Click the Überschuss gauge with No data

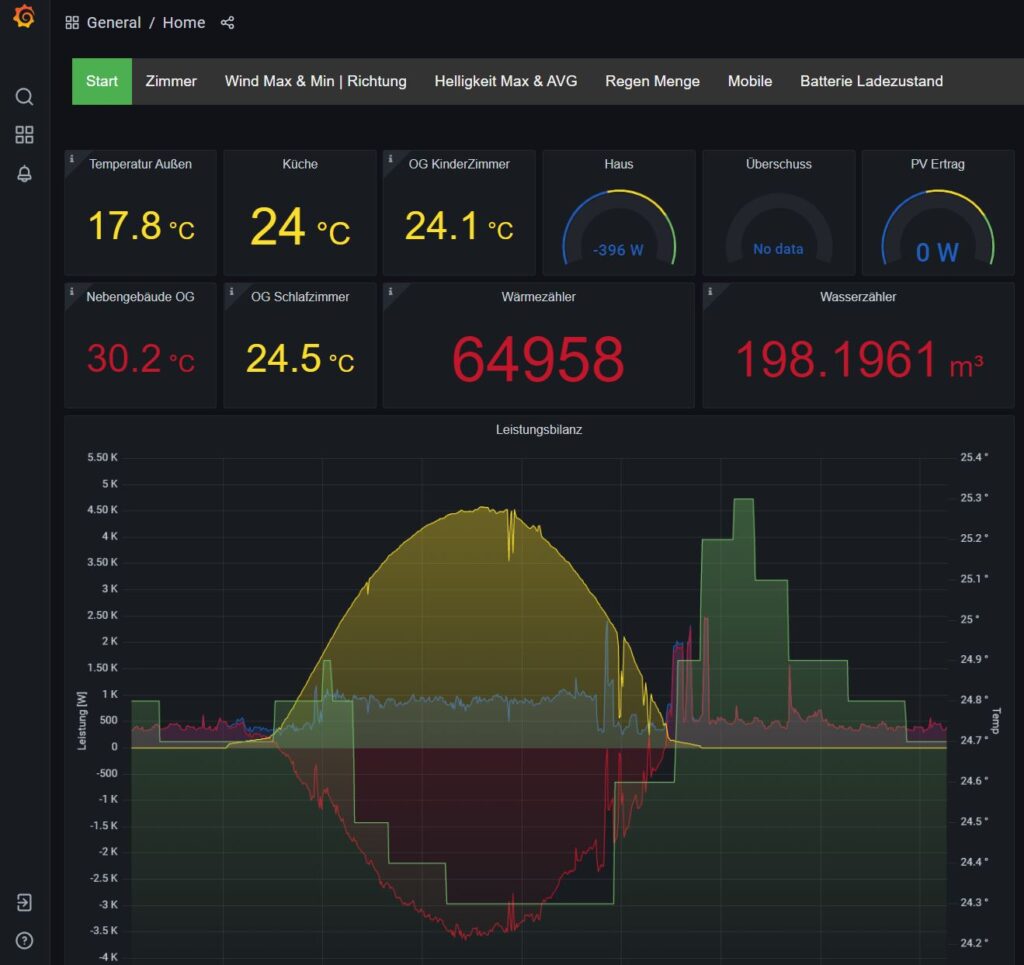778,229
